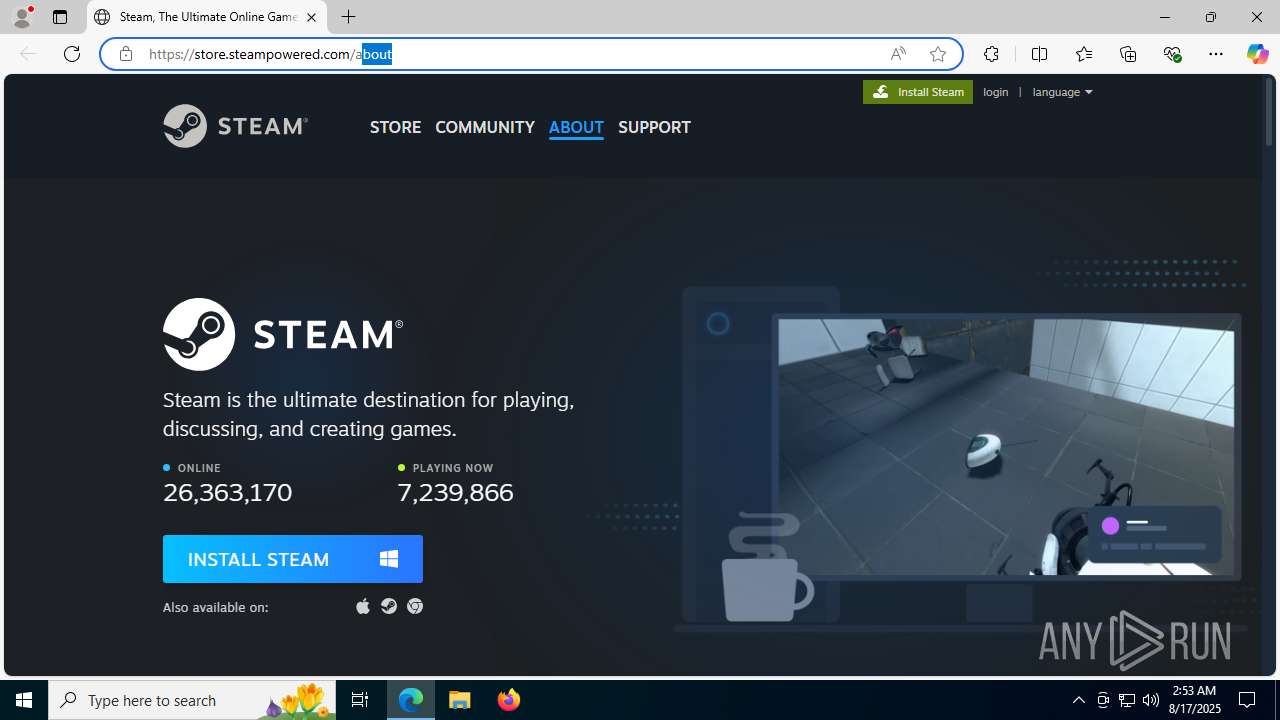Expand the language dropdown

coord(1062,92)
